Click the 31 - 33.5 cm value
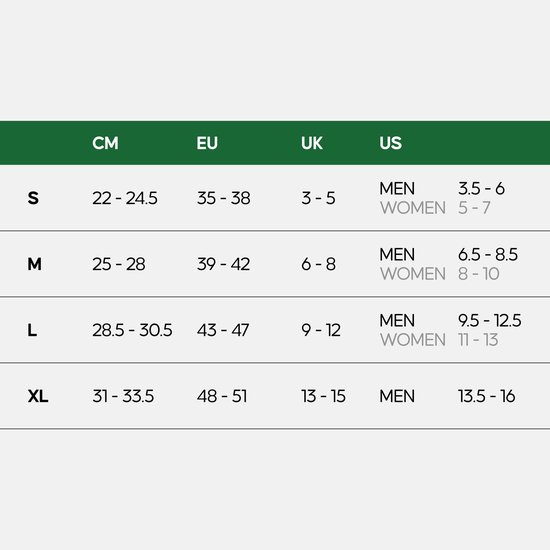Viewport: 550px width, 550px height. coord(123,396)
